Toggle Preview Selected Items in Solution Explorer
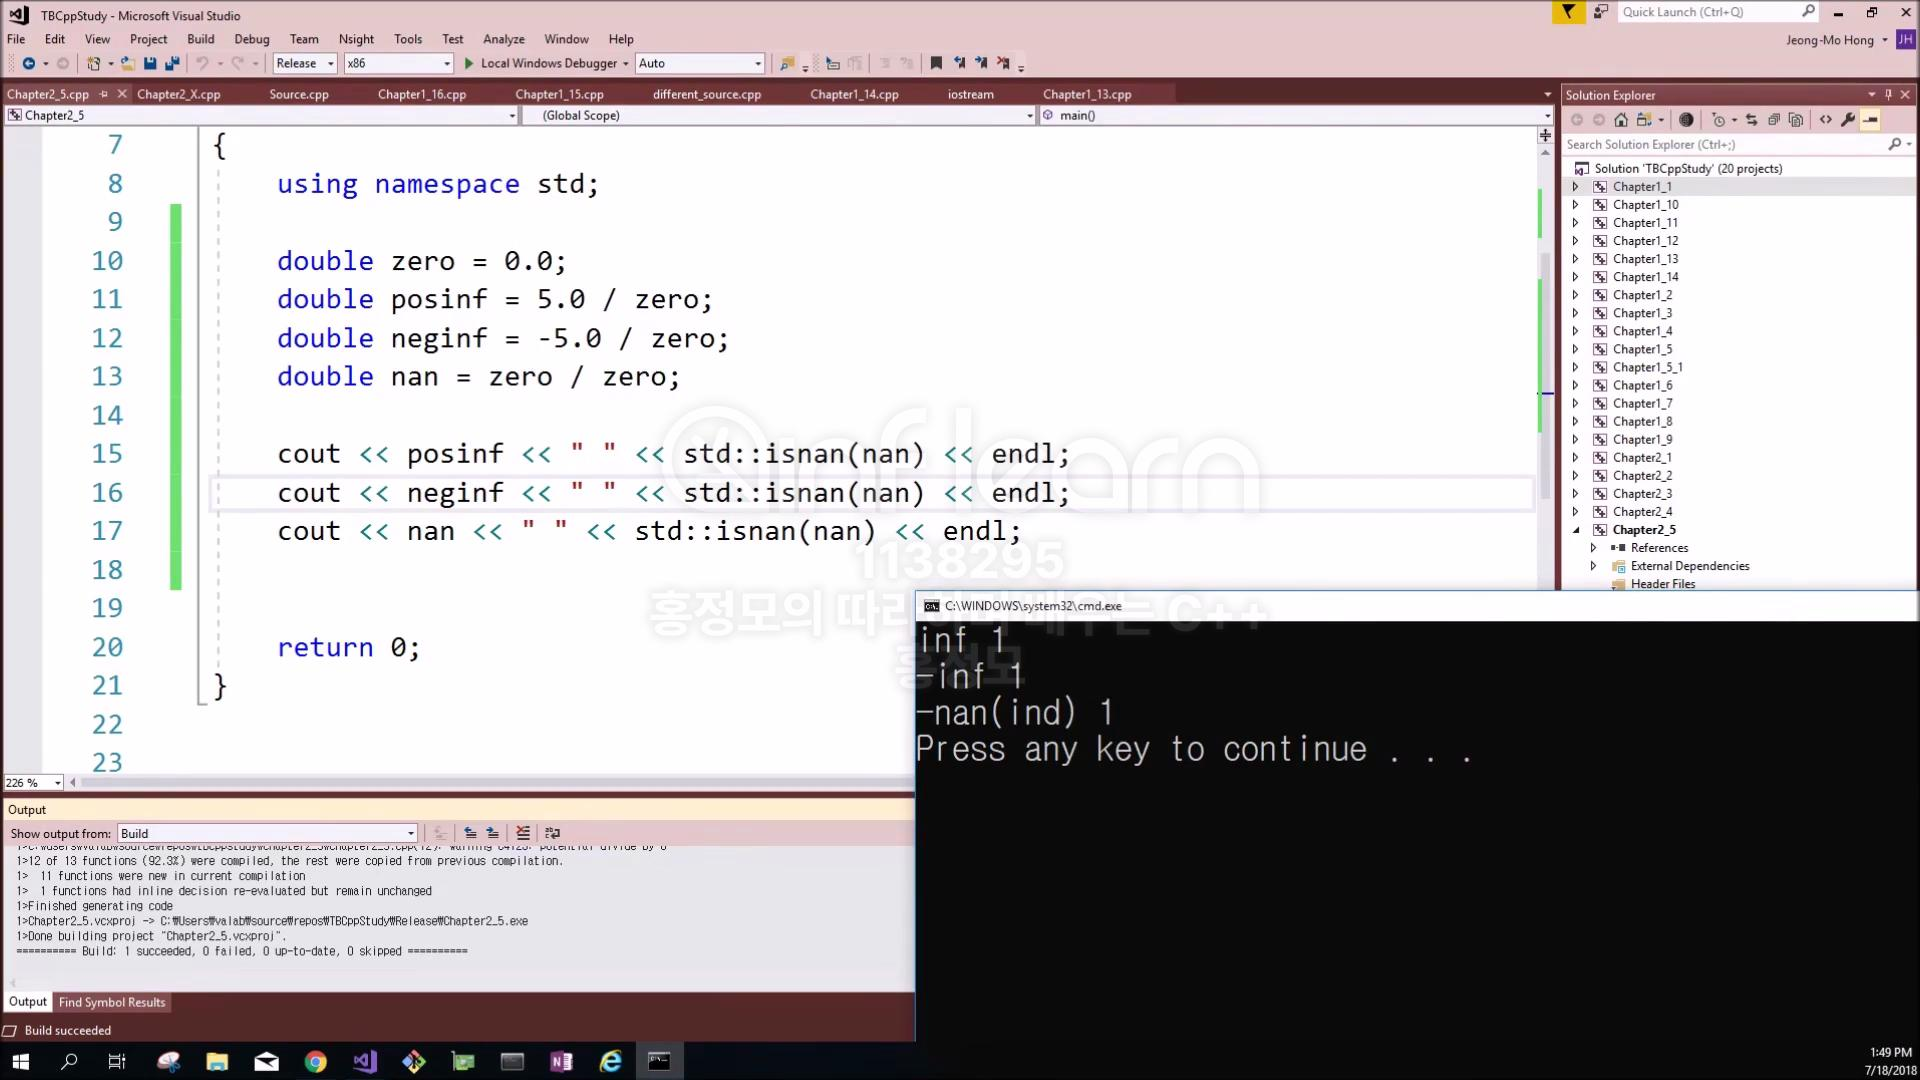Image resolution: width=1920 pixels, height=1080 pixels. [1870, 120]
